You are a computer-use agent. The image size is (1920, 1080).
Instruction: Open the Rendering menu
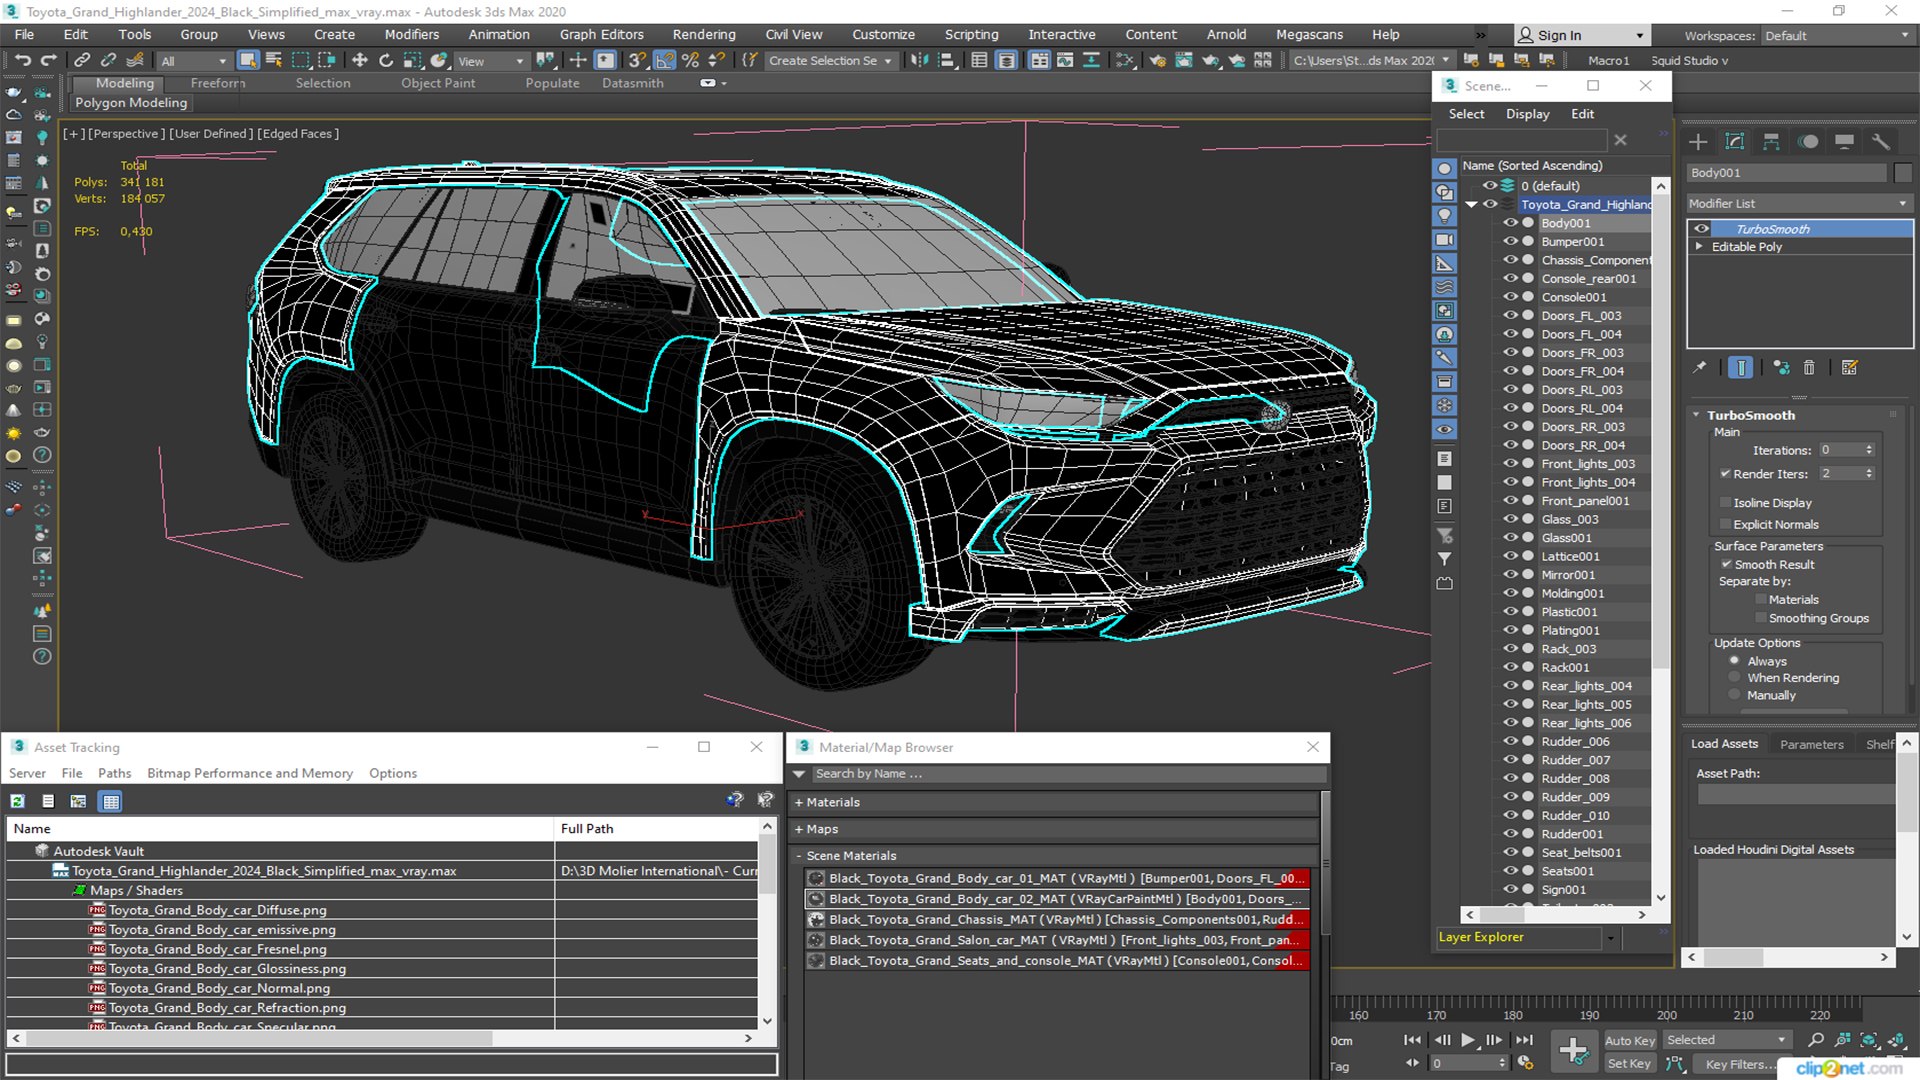click(704, 34)
